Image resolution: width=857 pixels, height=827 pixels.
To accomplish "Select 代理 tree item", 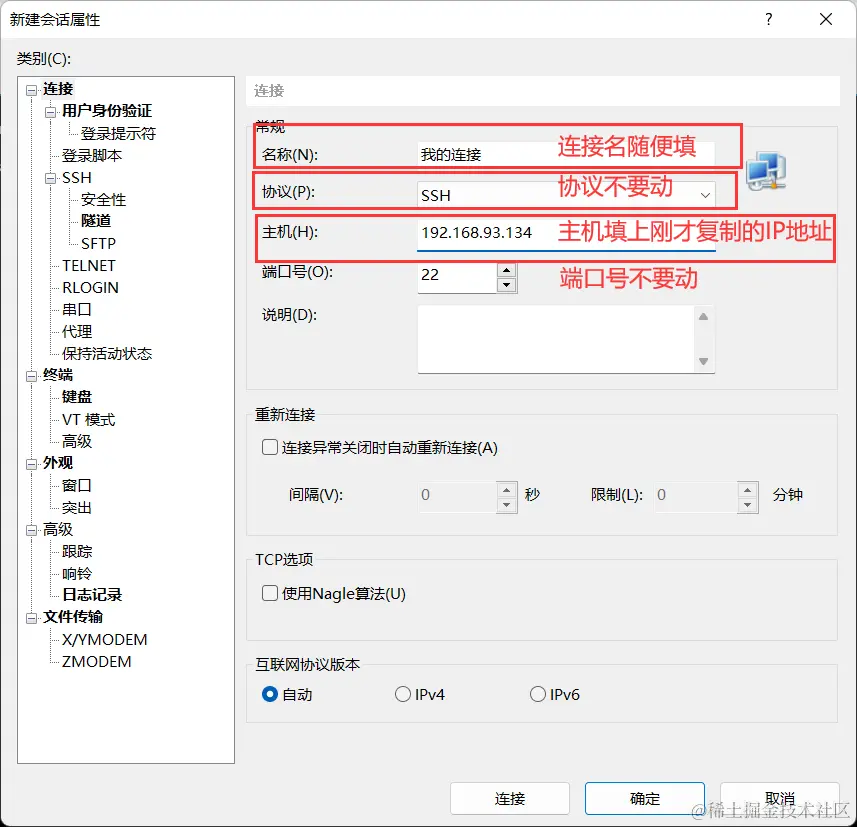I will coord(77,332).
